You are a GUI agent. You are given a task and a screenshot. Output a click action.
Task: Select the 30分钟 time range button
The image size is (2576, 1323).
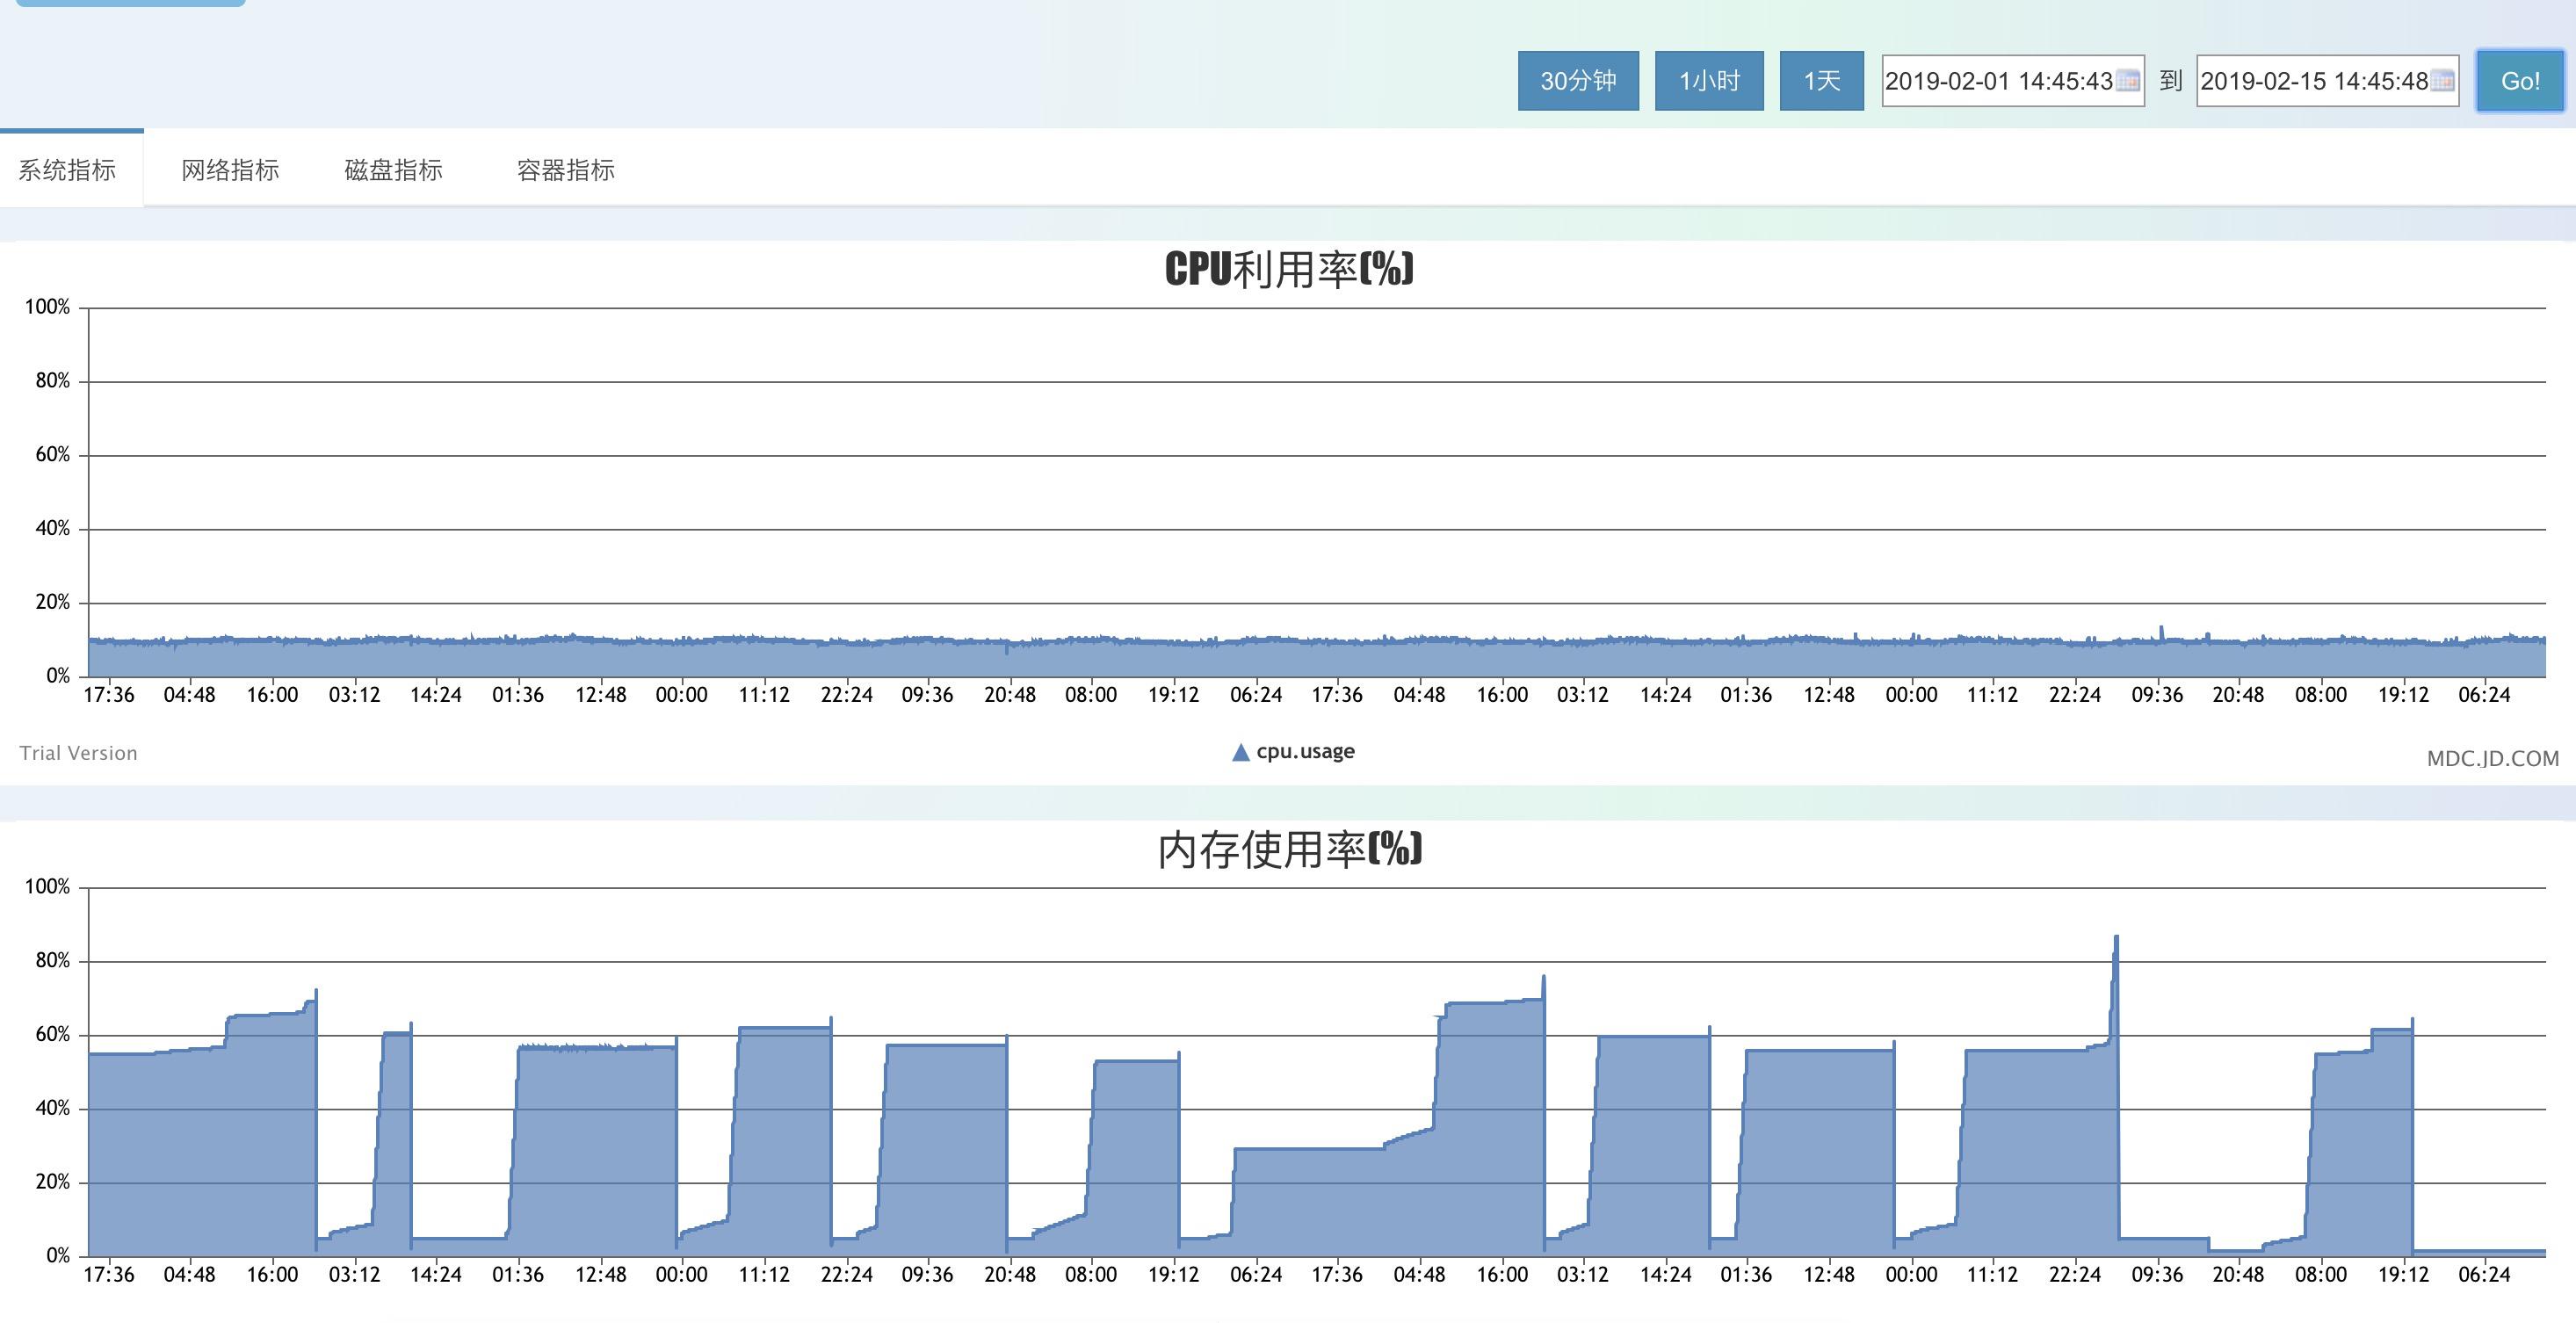coord(1578,81)
